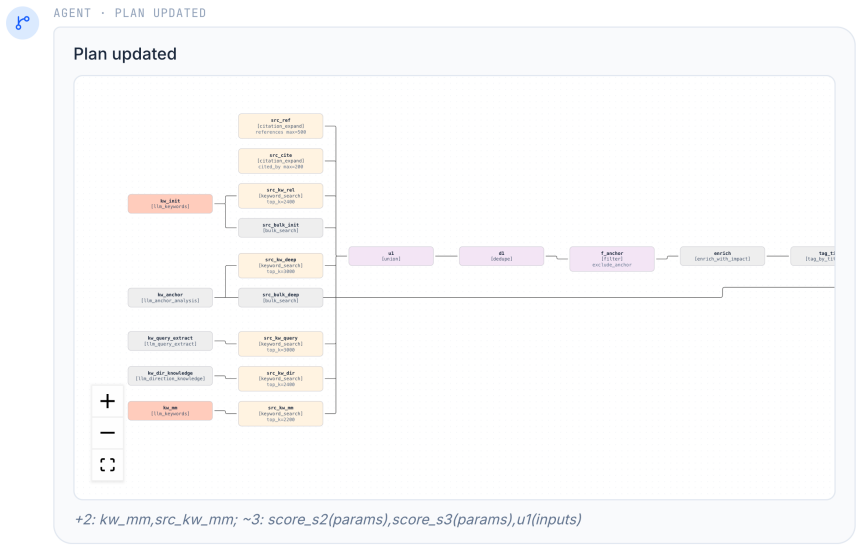Select the kw_init llm_keywords node
Screen dimensions: 862x550
click(x=170, y=204)
